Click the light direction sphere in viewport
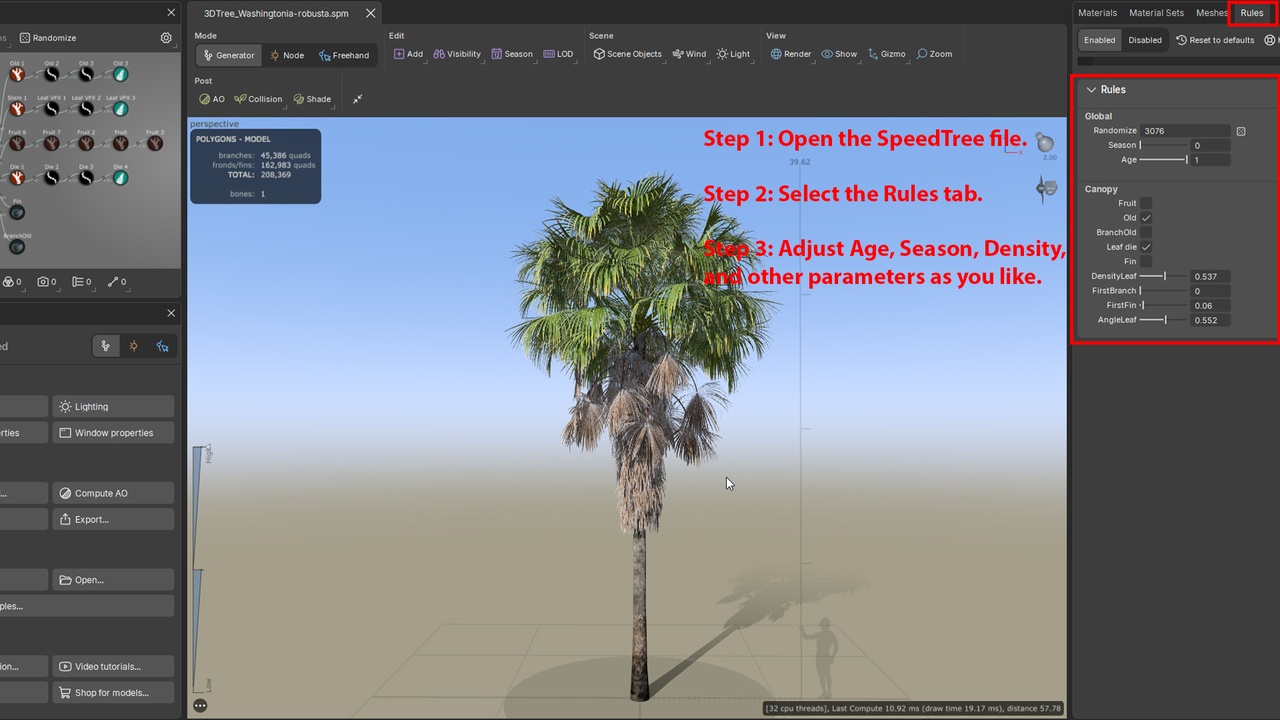The image size is (1280, 720). click(1045, 142)
